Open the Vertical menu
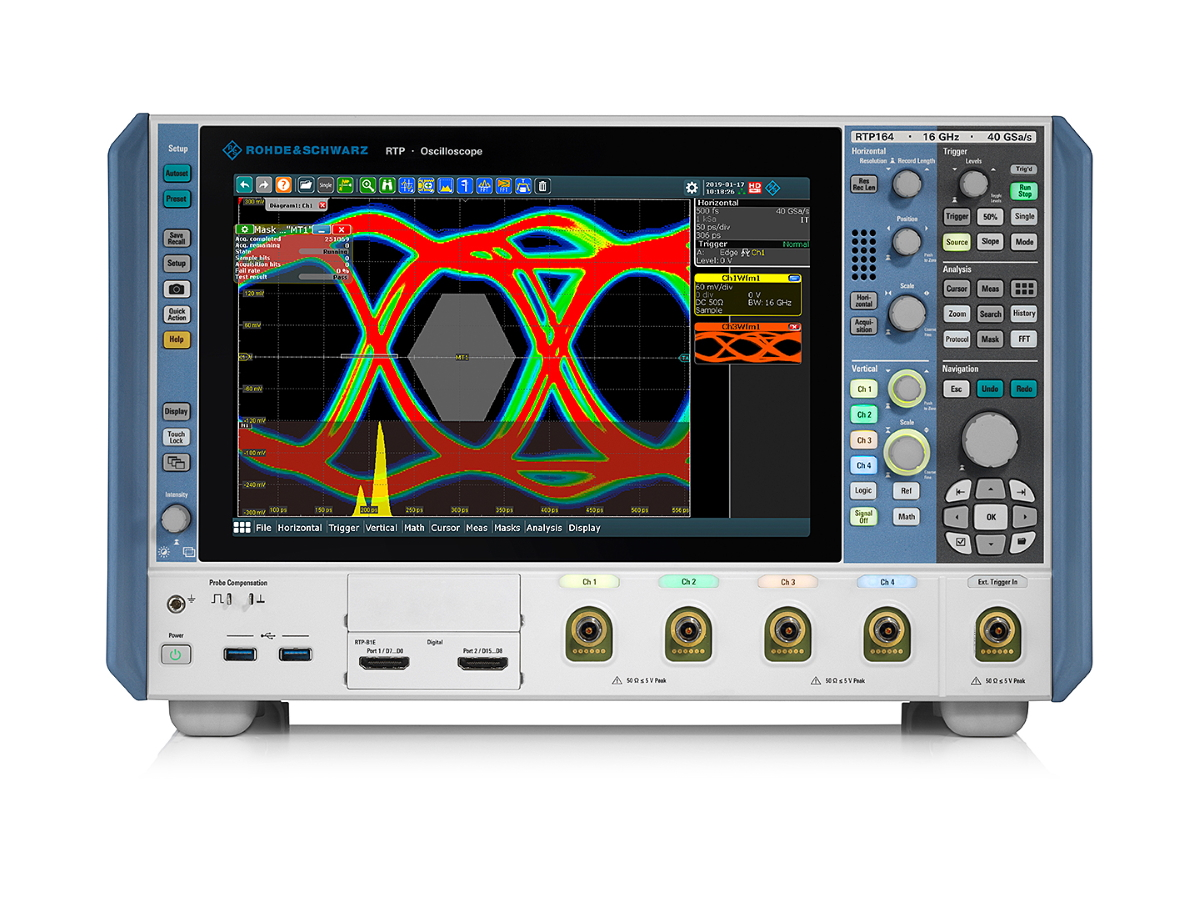The width and height of the screenshot is (1200, 900). (381, 528)
